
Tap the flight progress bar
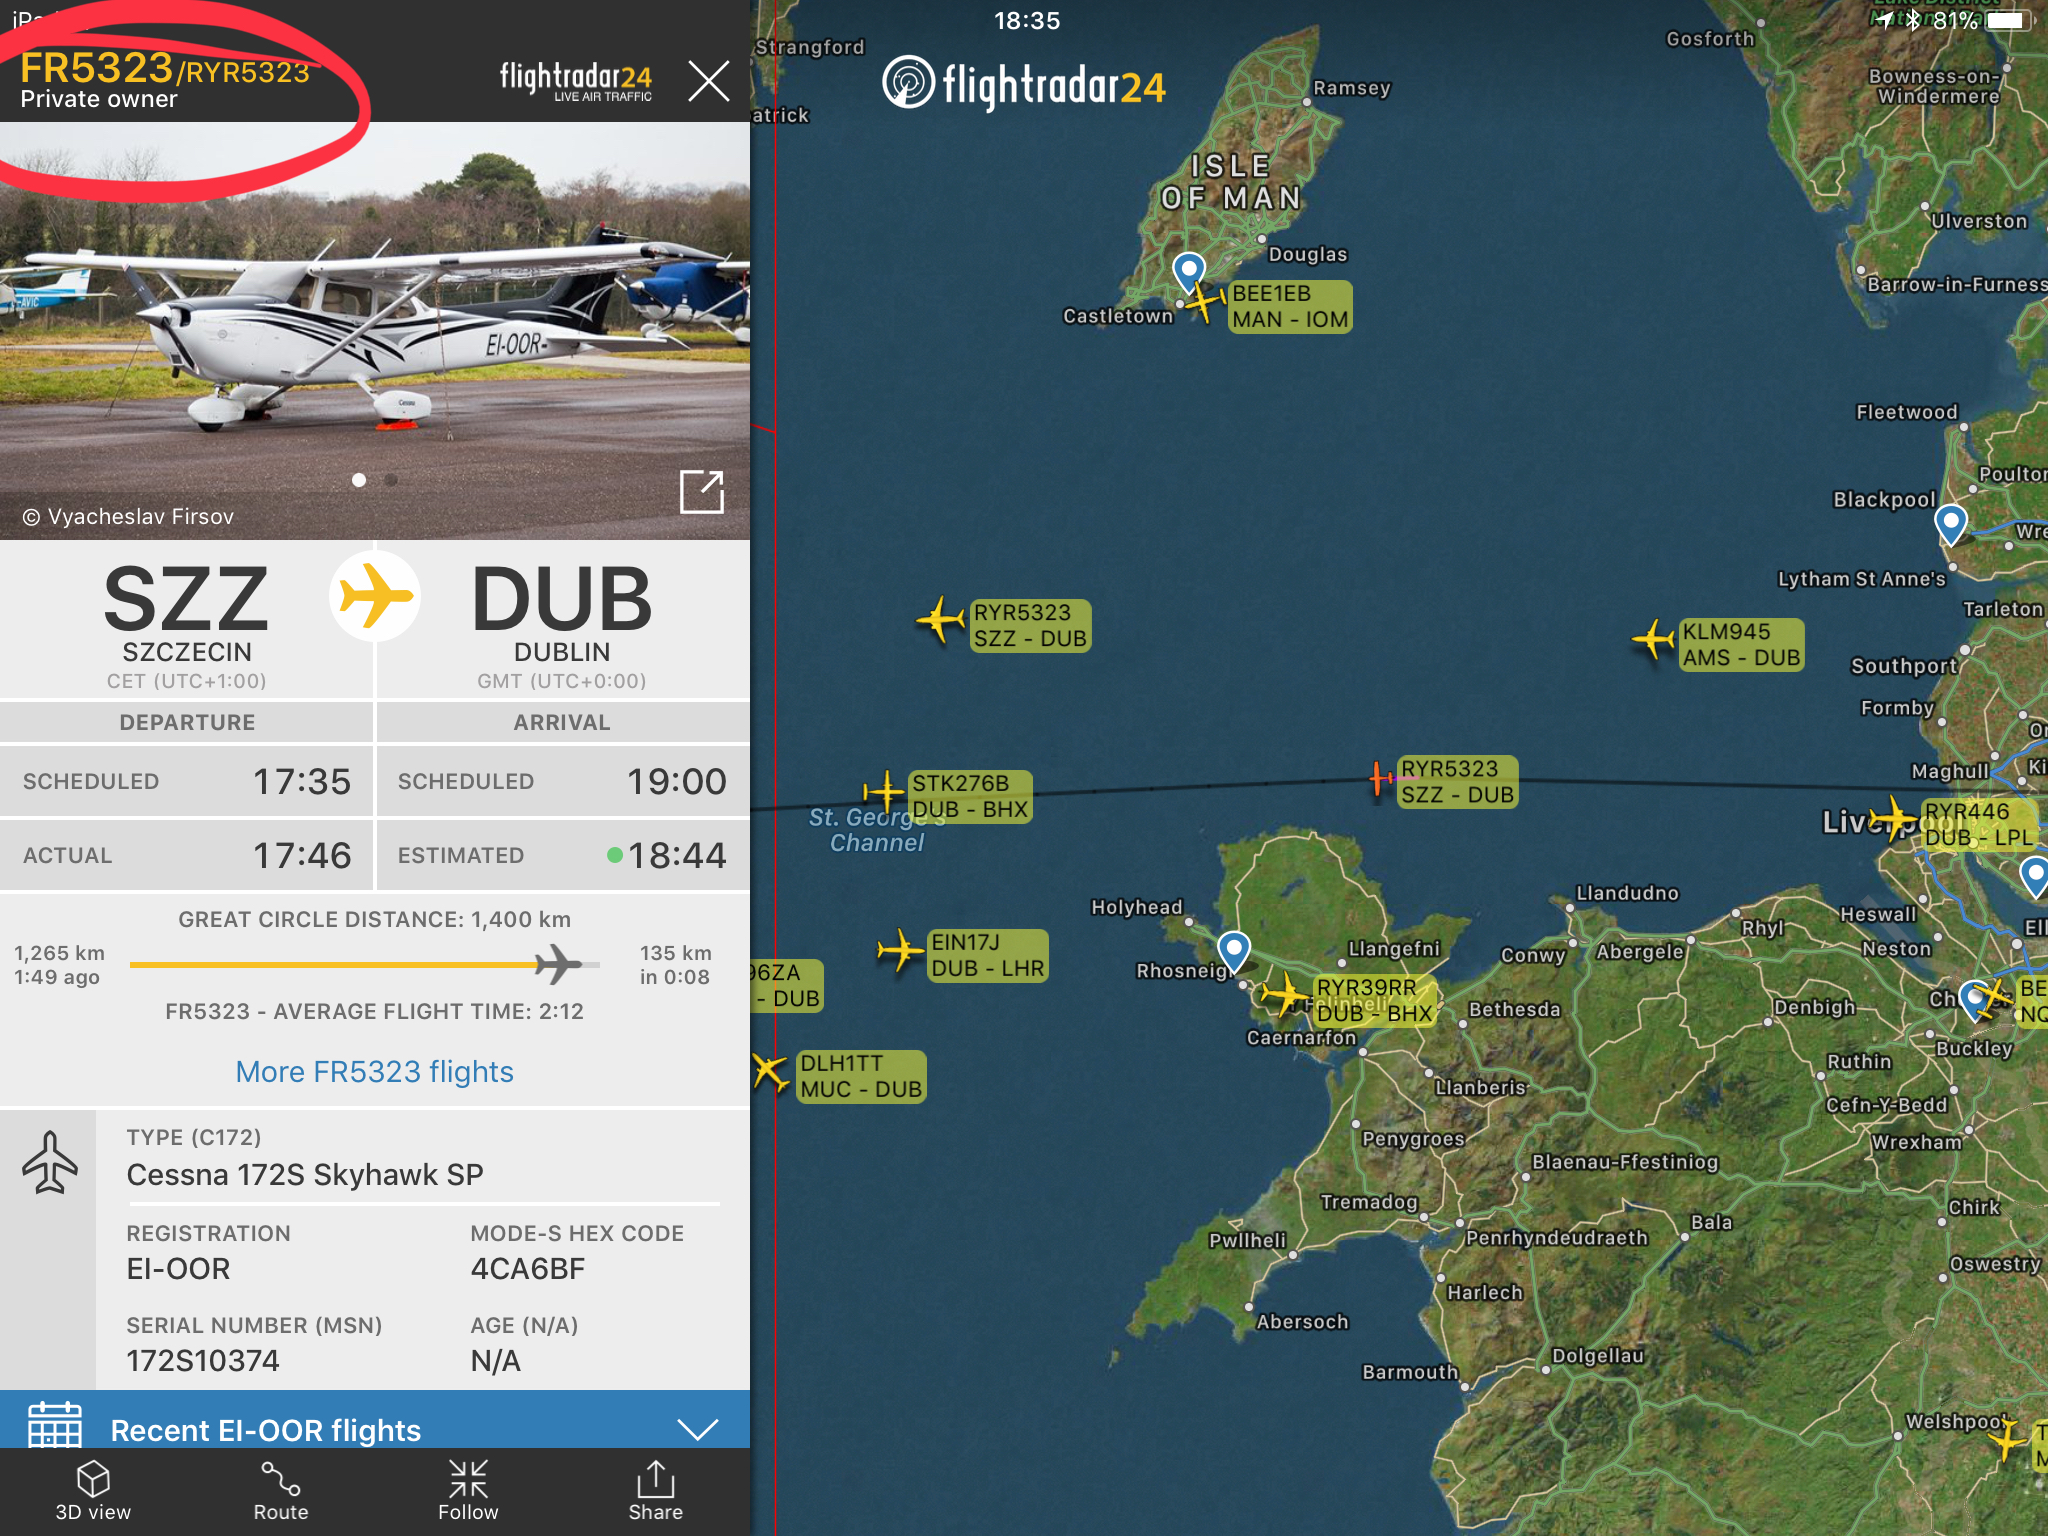point(365,965)
